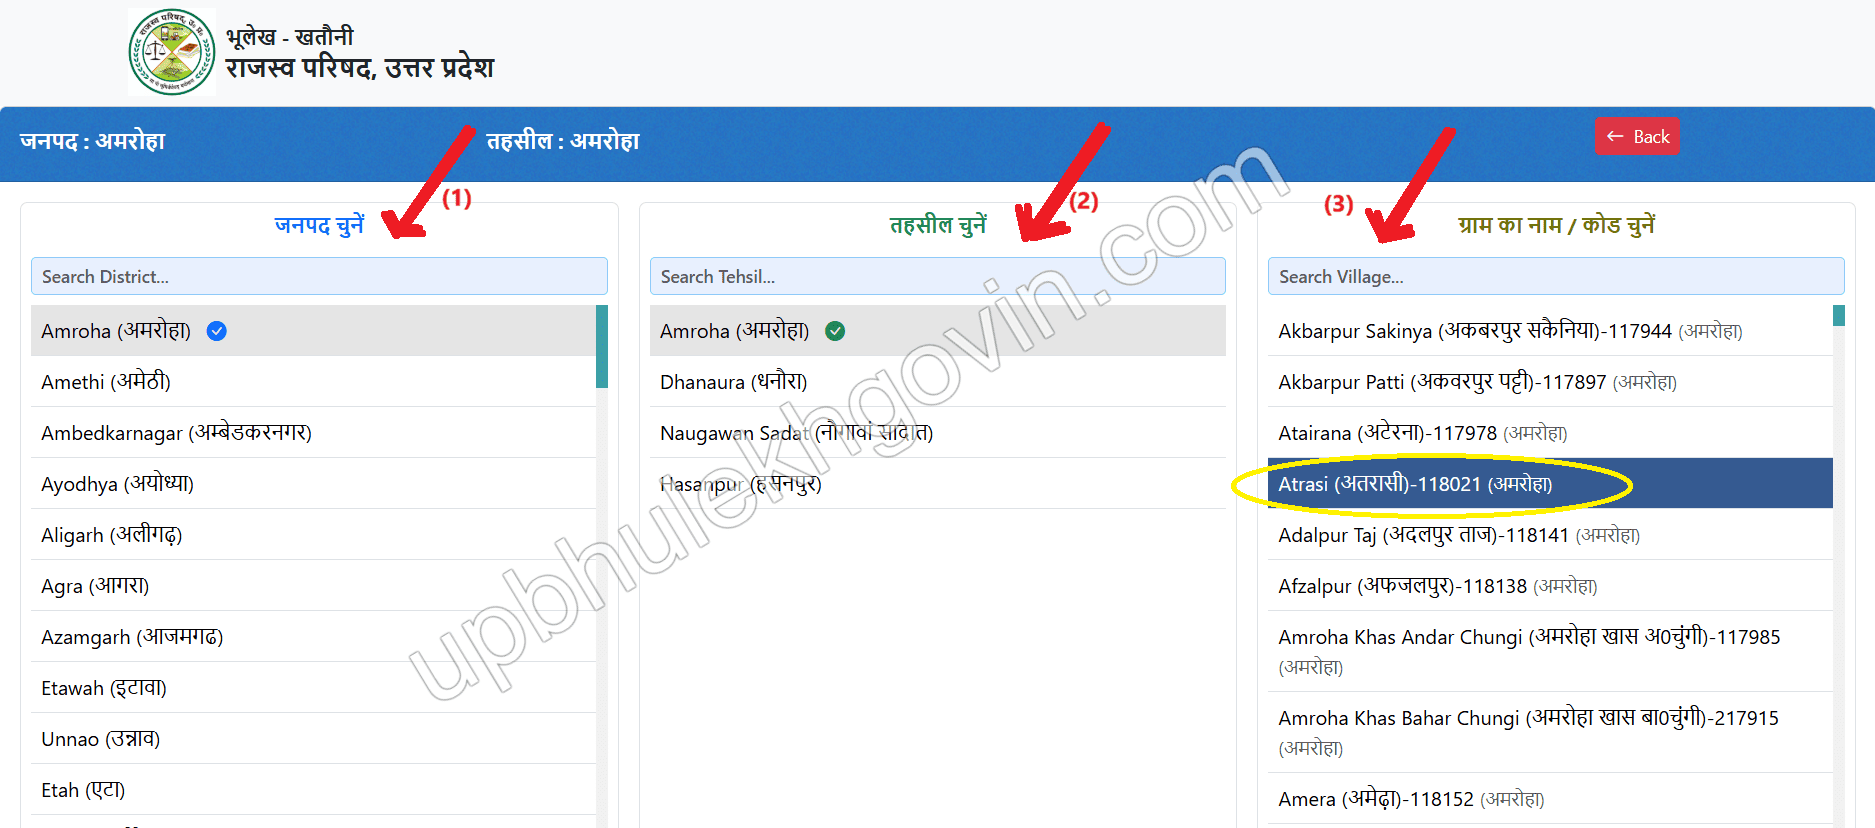1875x828 pixels.
Task: Click the village list scrollbar thumb
Action: coord(1839,316)
